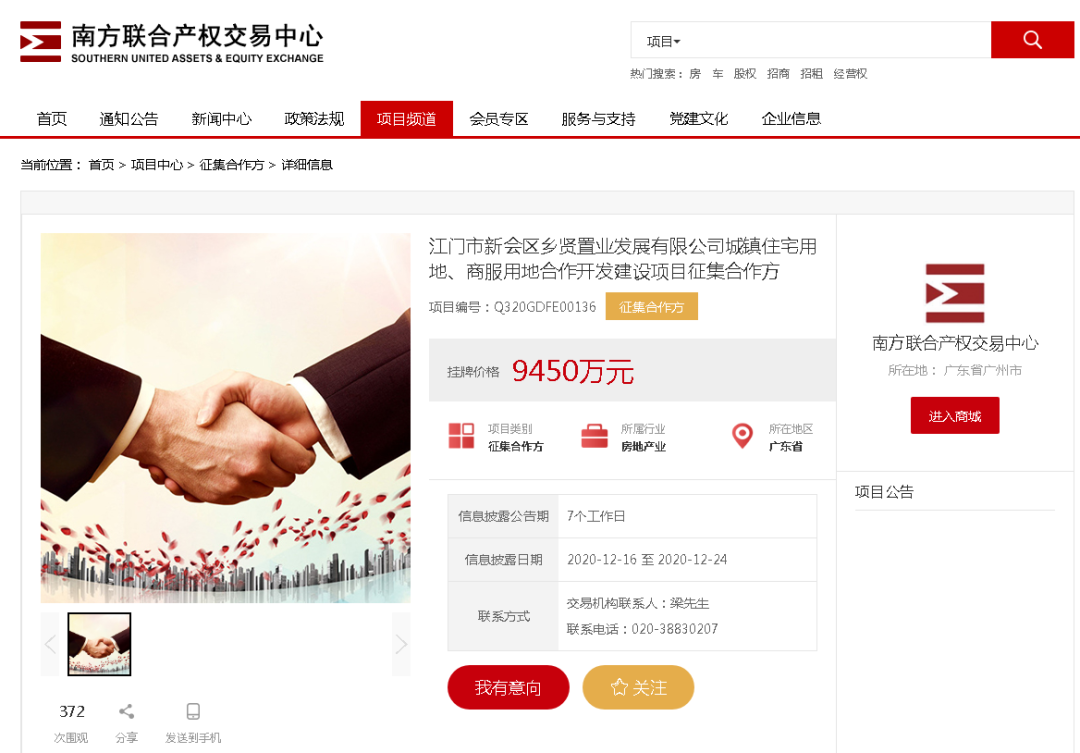The width and height of the screenshot is (1080, 753).
Task: Open the 项目频道 navigation tab
Action: [406, 118]
